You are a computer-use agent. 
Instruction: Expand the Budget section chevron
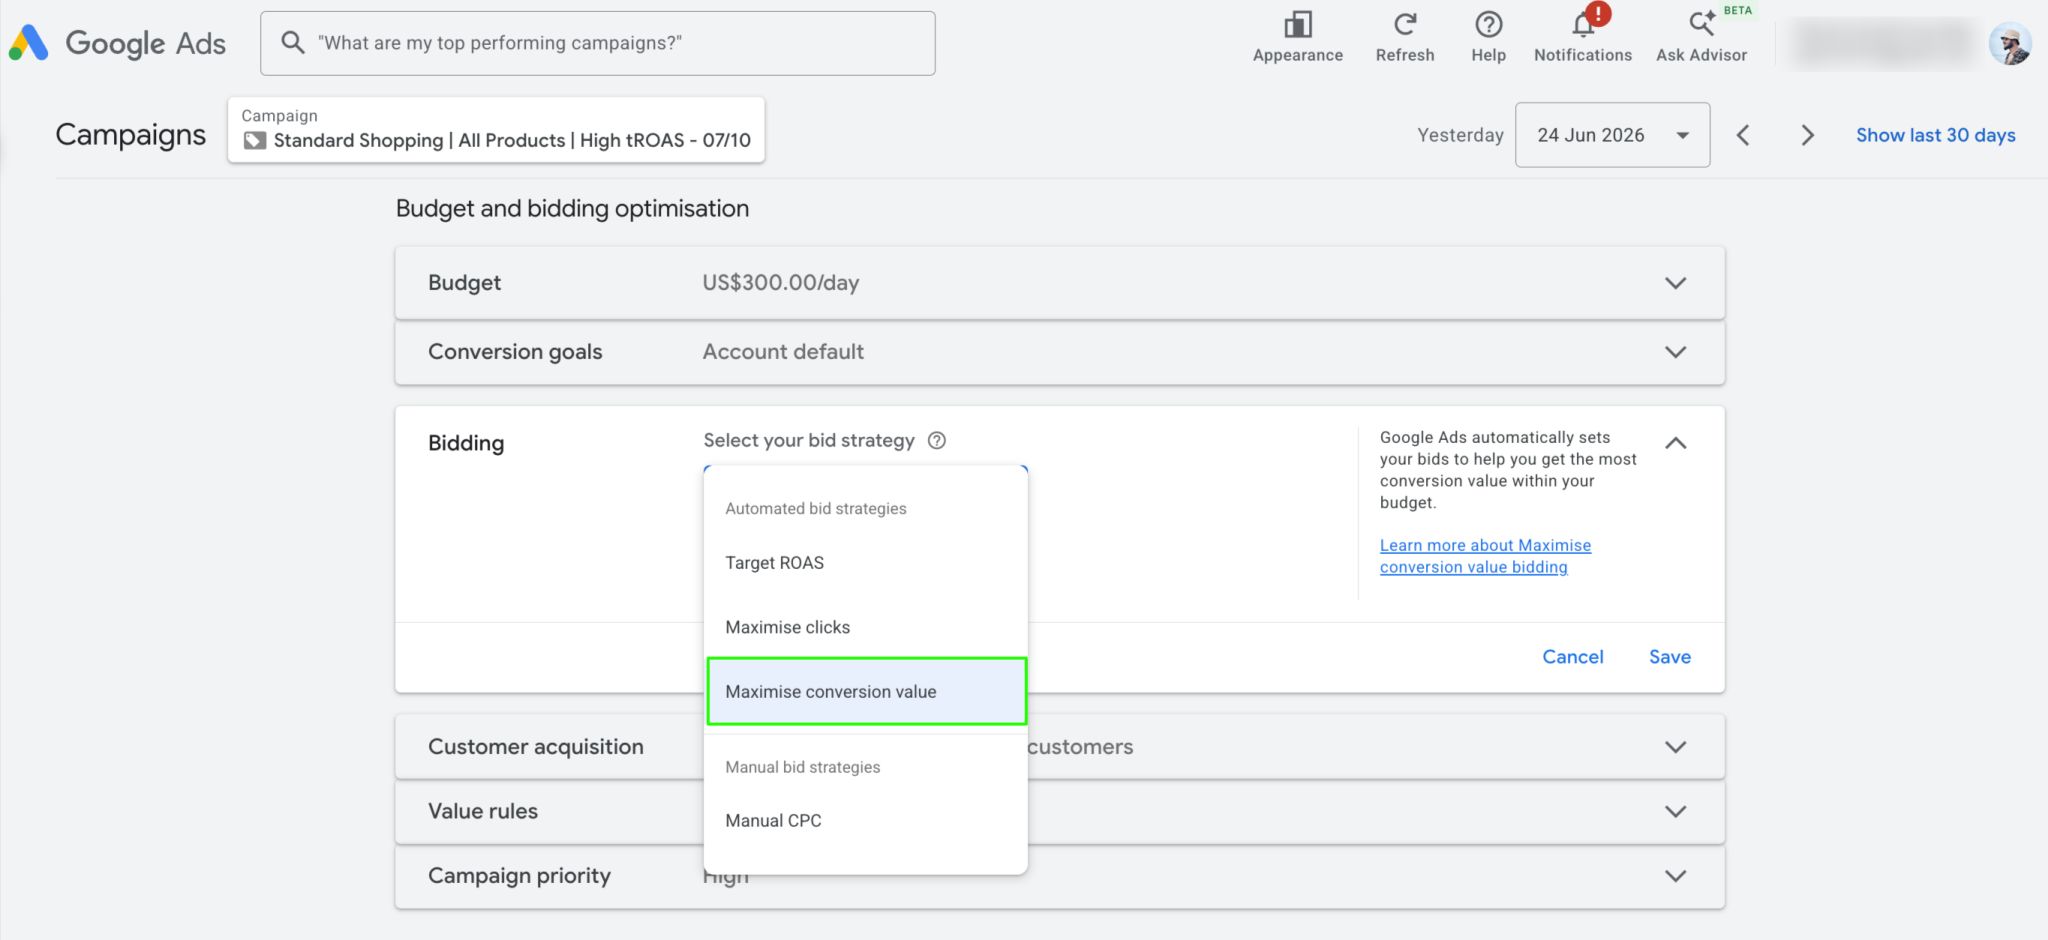[1676, 283]
